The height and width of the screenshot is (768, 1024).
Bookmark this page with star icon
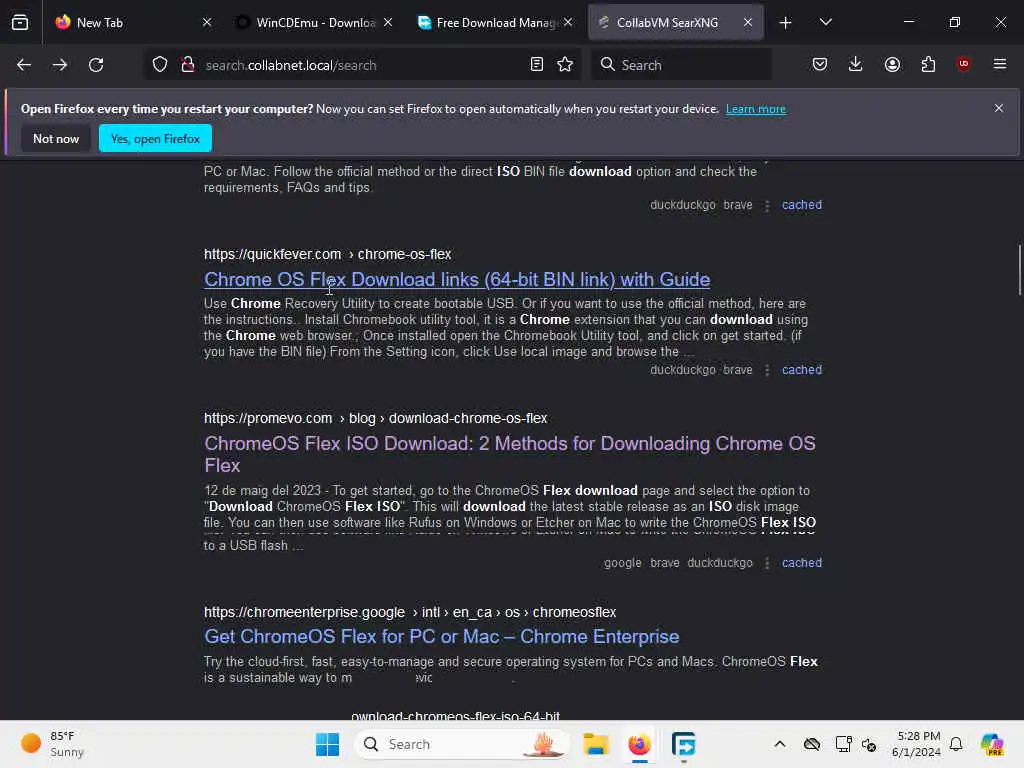pos(565,64)
